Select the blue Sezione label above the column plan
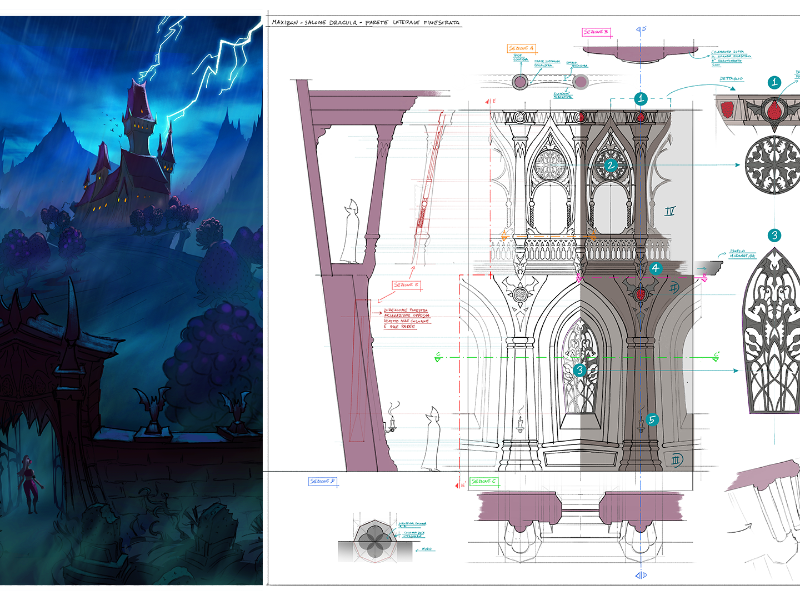Screen dimensions: 800x600 point(322,482)
